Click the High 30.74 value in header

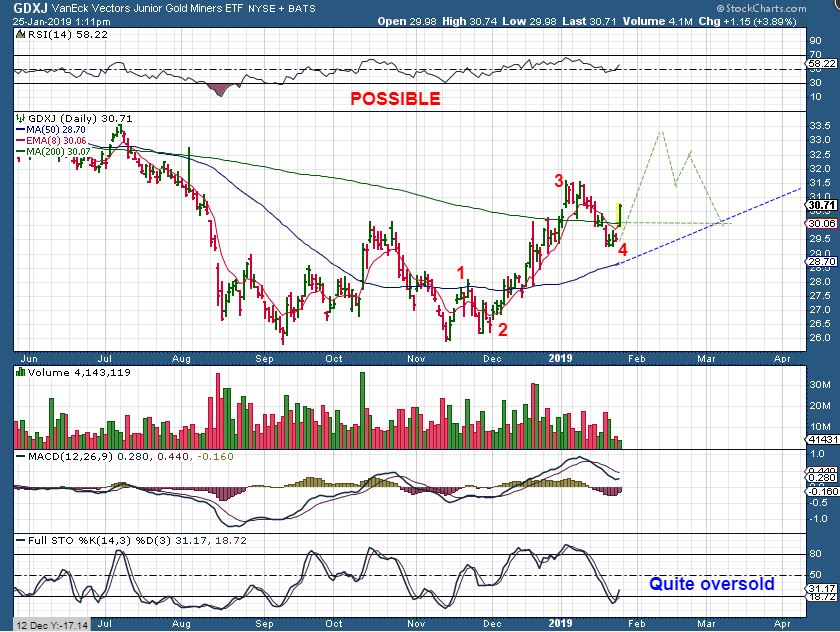click(469, 21)
